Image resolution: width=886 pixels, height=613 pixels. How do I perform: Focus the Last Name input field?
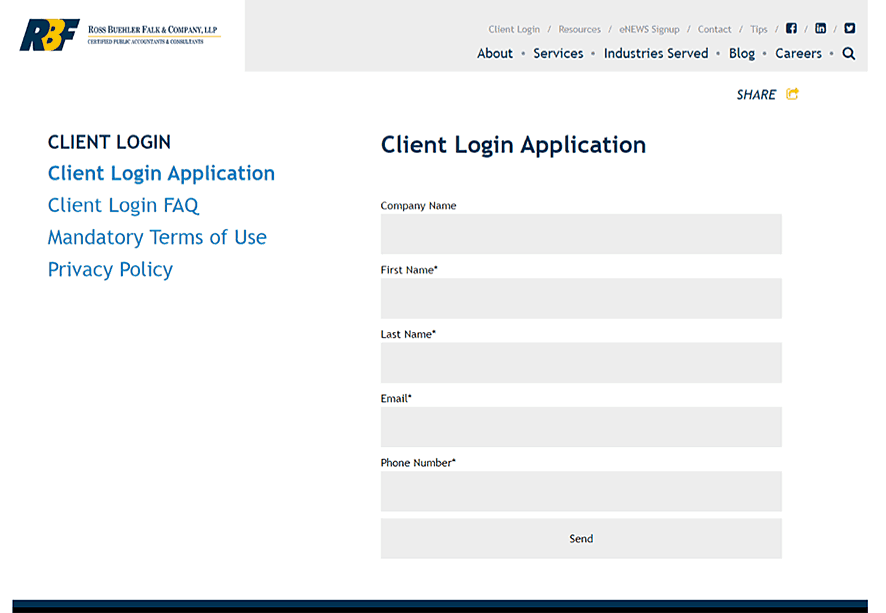tap(581, 363)
